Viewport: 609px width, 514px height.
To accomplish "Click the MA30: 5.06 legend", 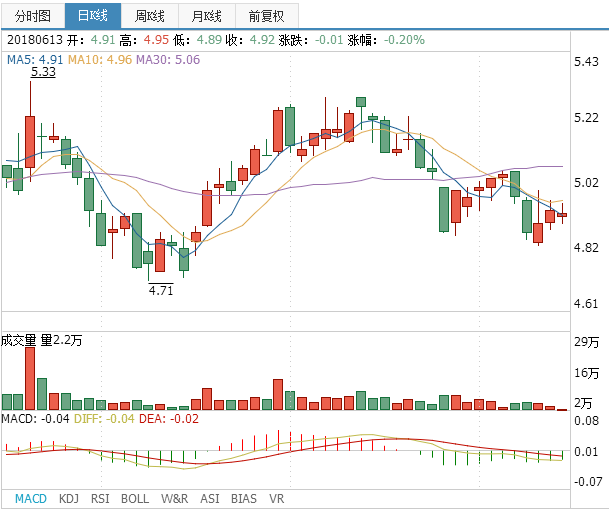I will tap(168, 59).
